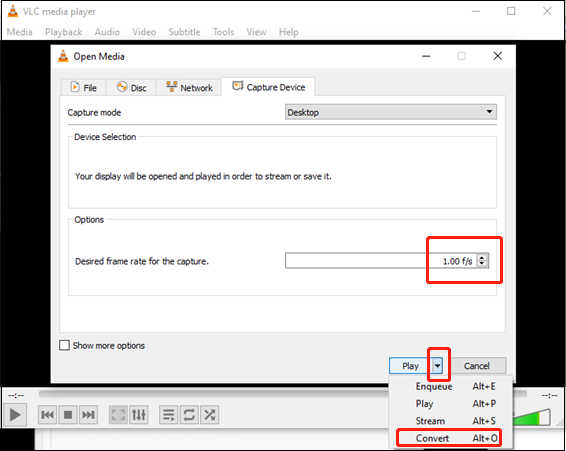The image size is (566, 451).
Task: Click the elapsed time label at left
Action: tap(16, 395)
